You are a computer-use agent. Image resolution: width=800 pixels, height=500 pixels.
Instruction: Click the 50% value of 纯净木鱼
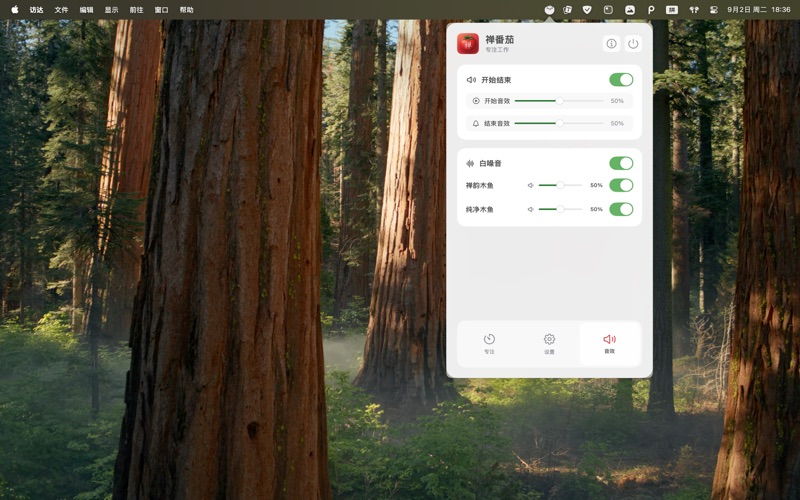pyautogui.click(x=596, y=209)
